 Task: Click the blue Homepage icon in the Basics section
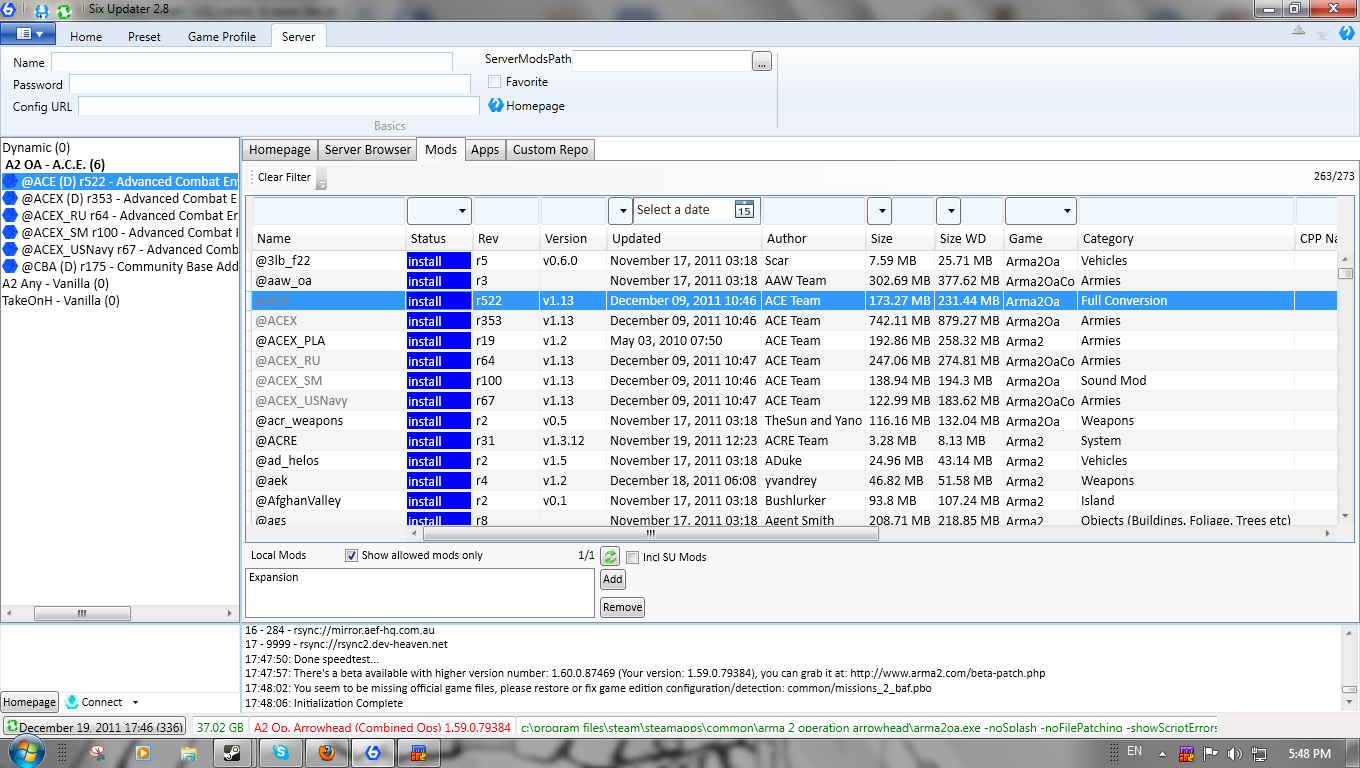pos(496,105)
